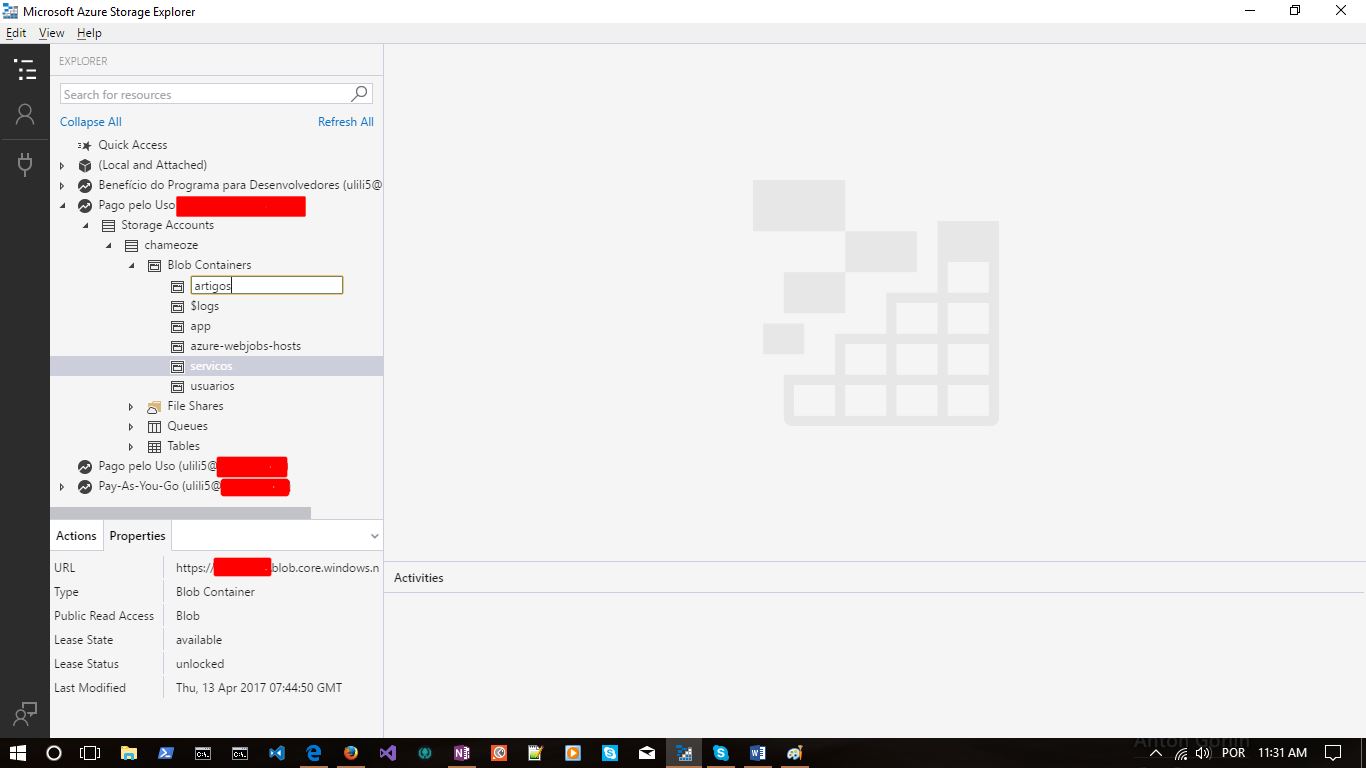Click the File Shares folder icon

pyautogui.click(x=154, y=406)
